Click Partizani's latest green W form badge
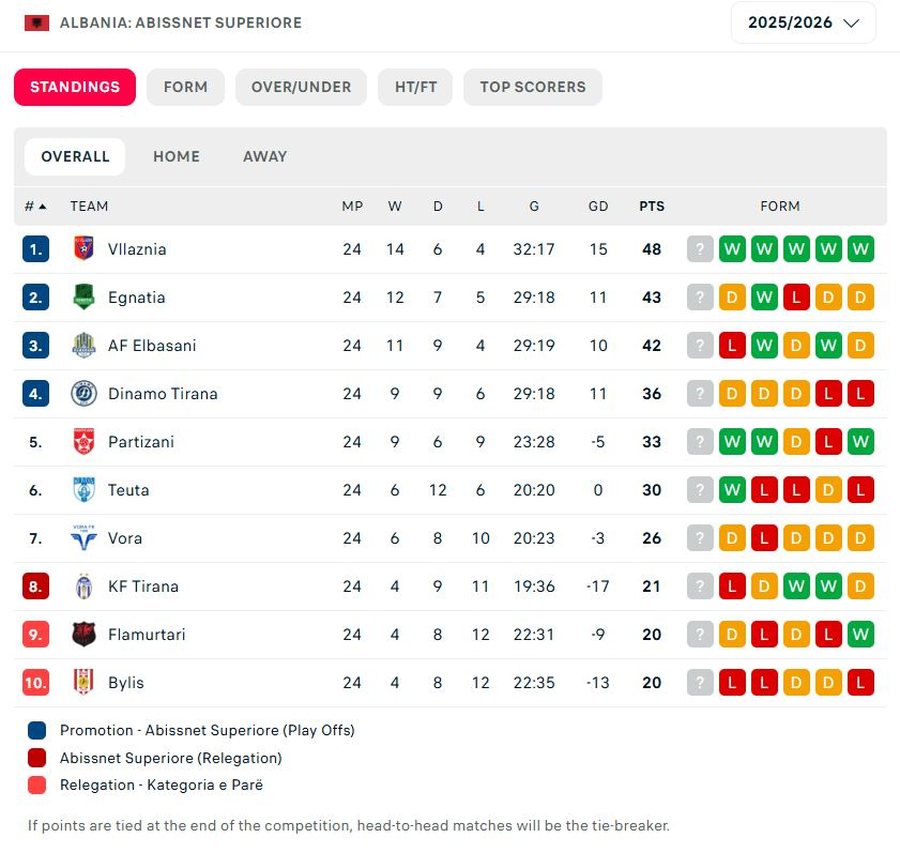This screenshot has height=853, width=900. [860, 441]
